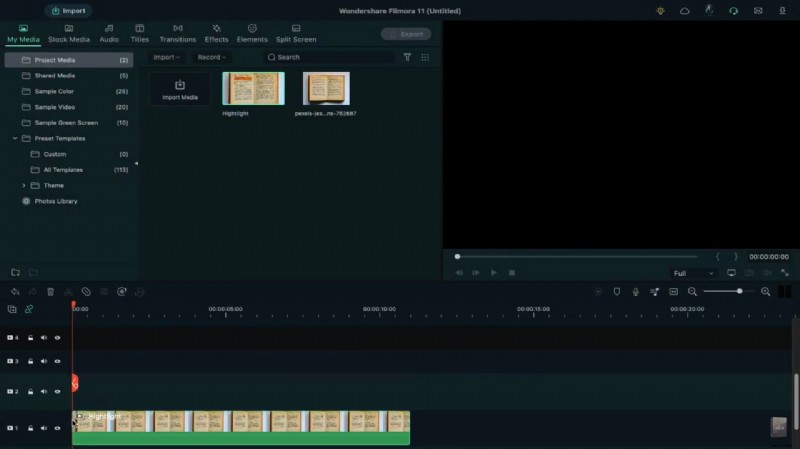Select Sample Color in the media sidebar
800x449 pixels.
(x=54, y=91)
